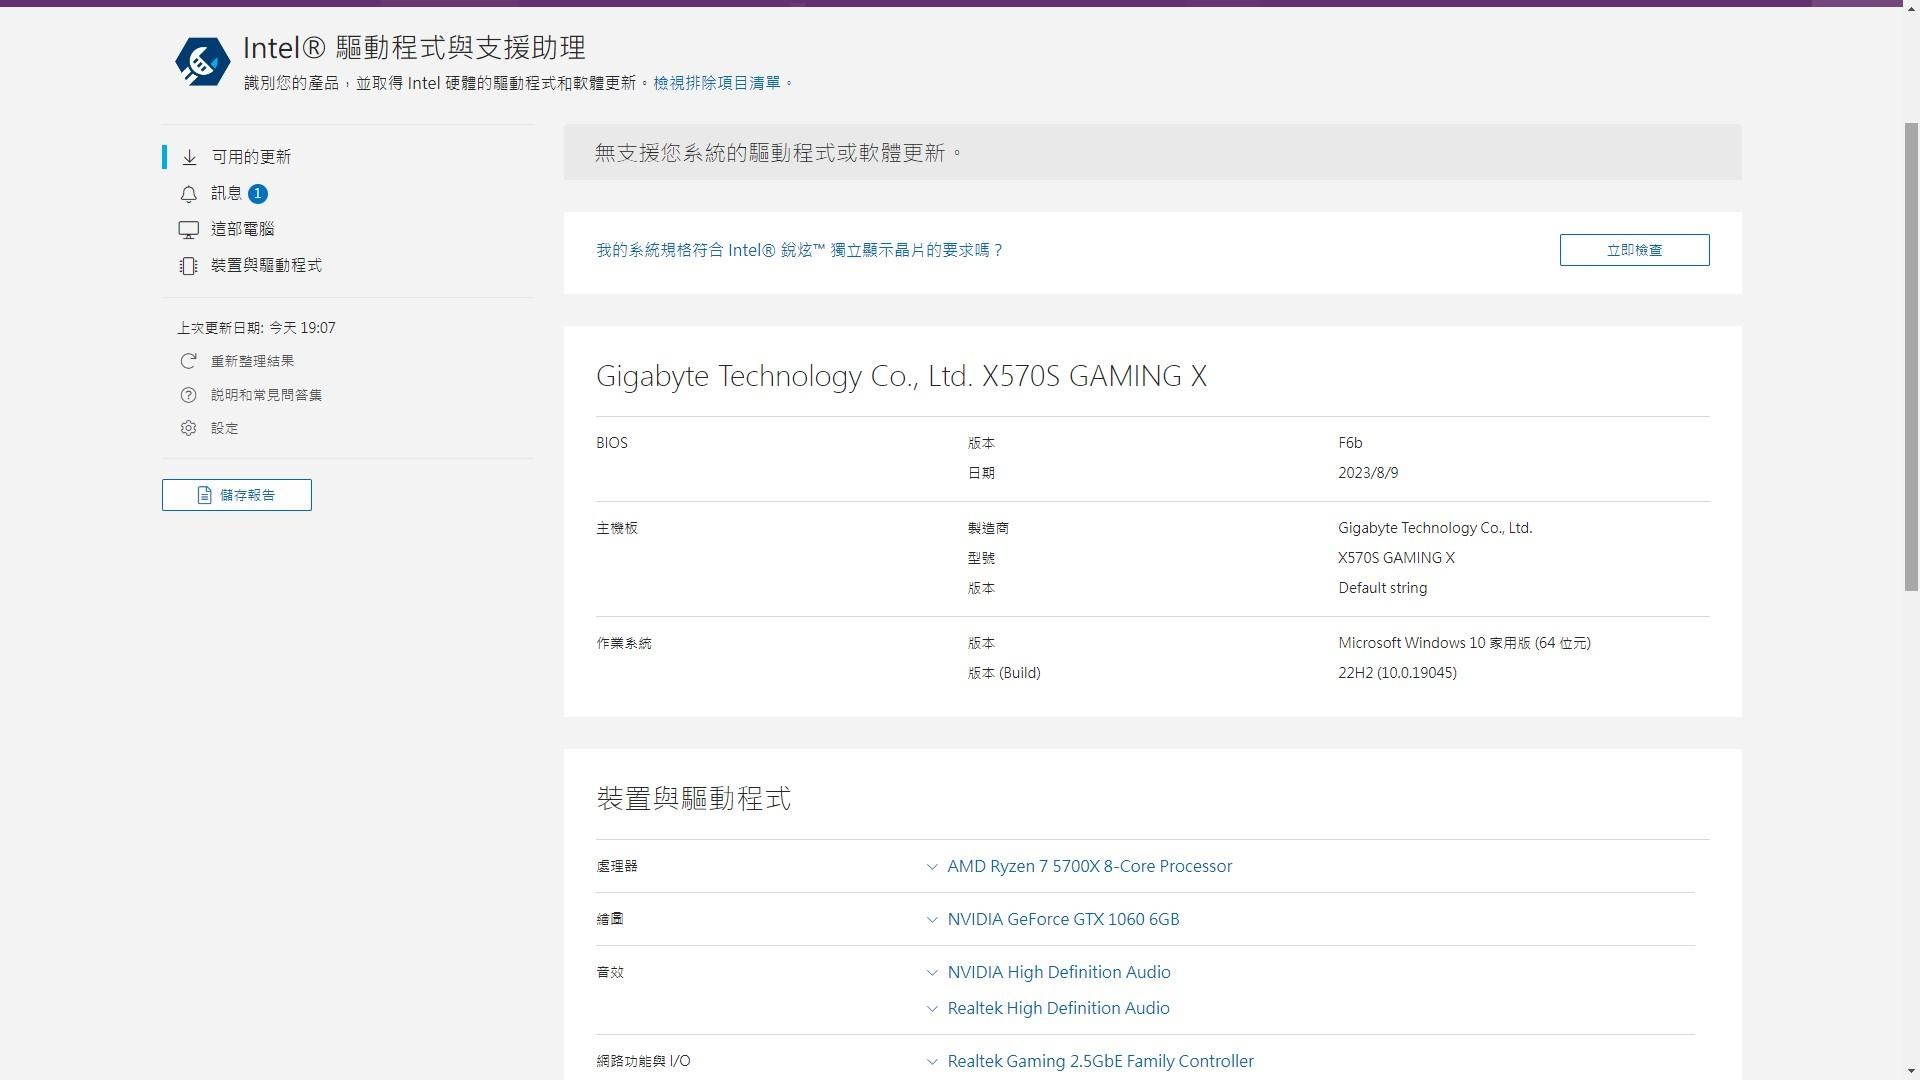Screen dimensions: 1920x1080
Task: Click the bell icon beside 訊息
Action: pyautogui.click(x=189, y=194)
